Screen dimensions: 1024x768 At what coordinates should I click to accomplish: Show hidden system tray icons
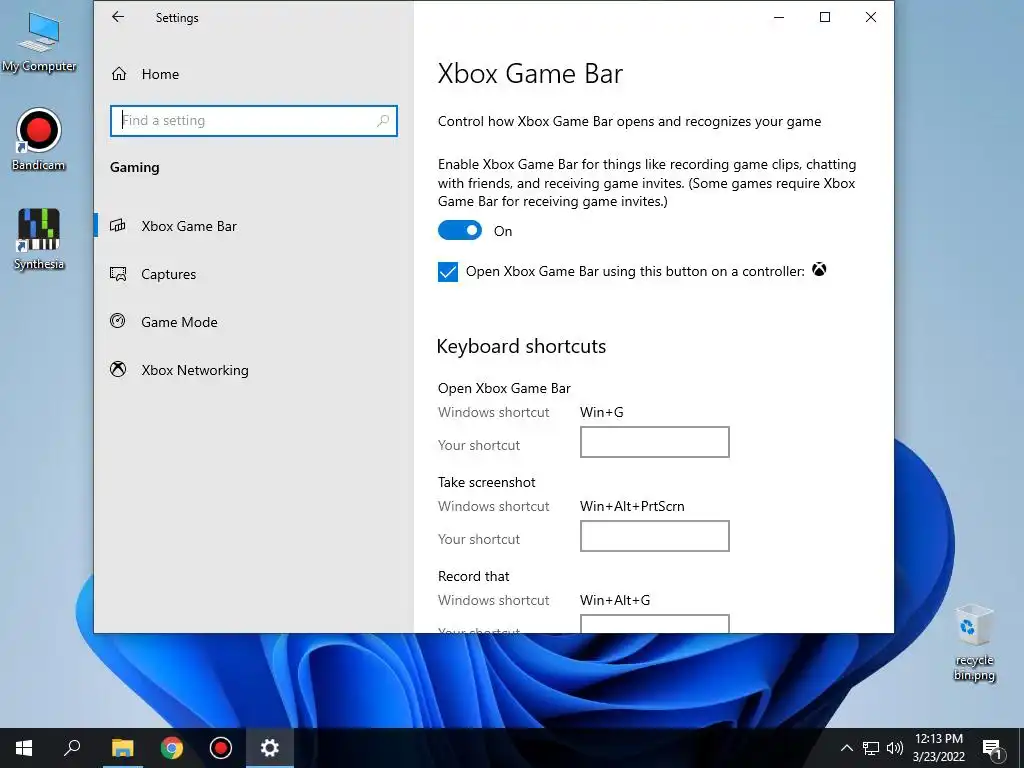click(846, 748)
